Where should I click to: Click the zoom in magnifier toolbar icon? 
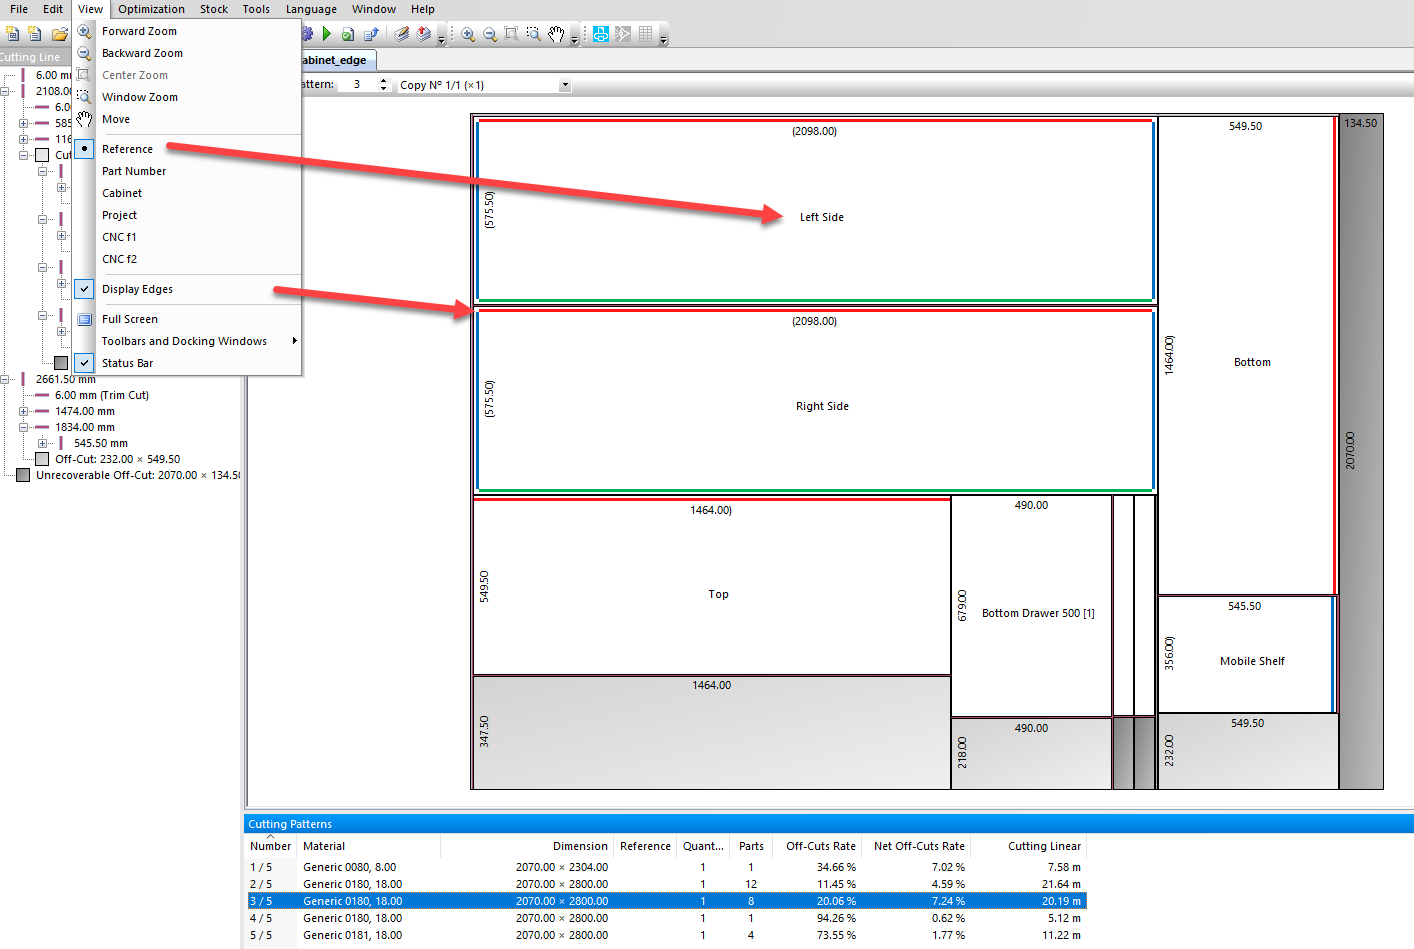point(468,34)
